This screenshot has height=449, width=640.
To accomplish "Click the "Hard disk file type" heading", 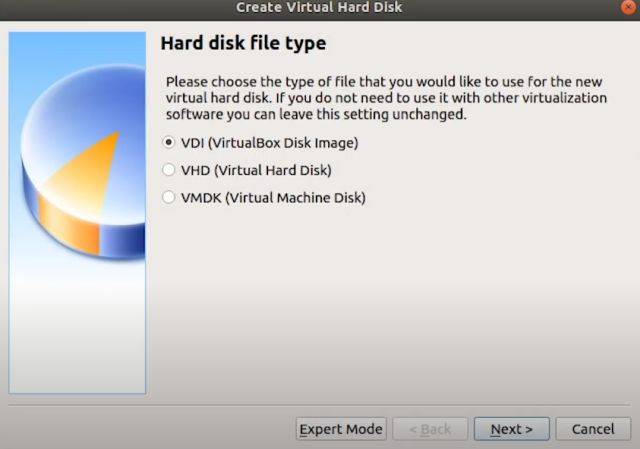I will (x=243, y=44).
